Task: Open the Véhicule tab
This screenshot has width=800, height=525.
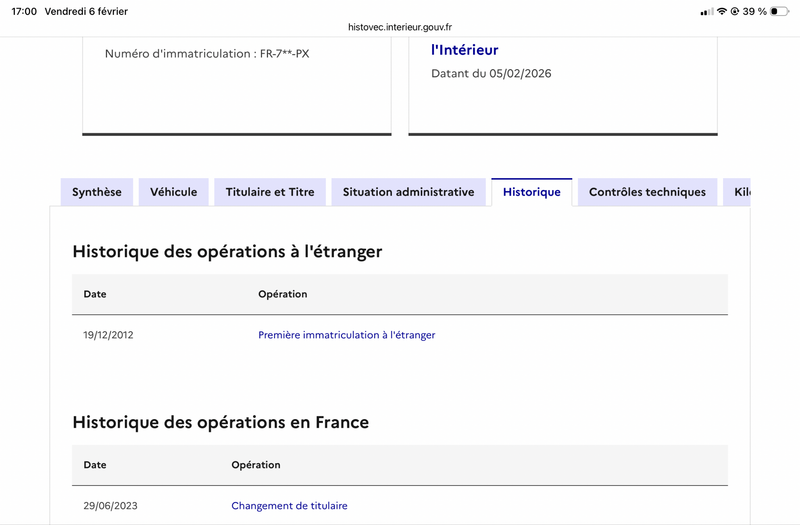Action: [174, 192]
